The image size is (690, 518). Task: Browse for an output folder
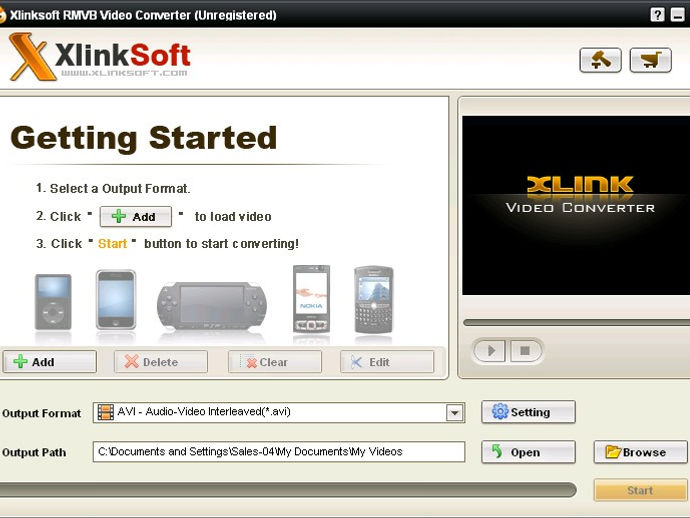tap(640, 452)
